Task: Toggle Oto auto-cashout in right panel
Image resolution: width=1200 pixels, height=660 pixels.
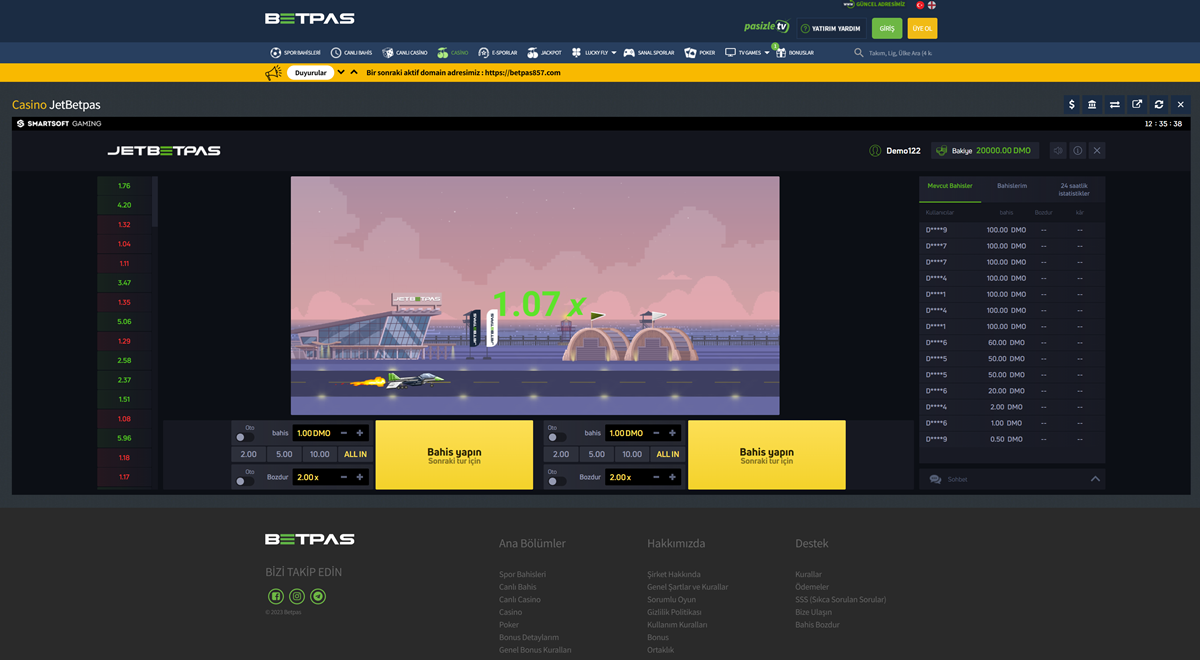Action: pos(557,481)
